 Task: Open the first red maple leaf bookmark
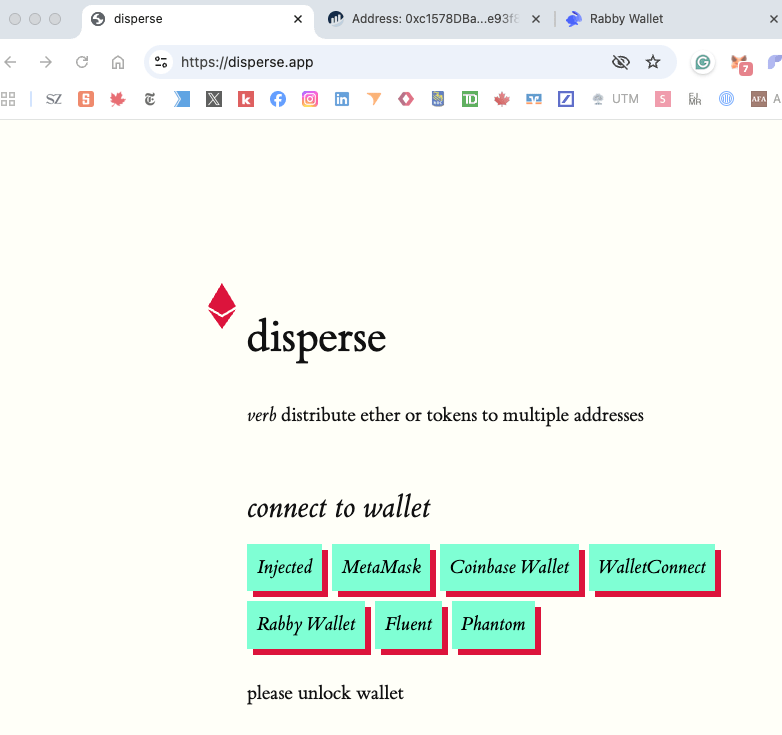click(x=118, y=99)
